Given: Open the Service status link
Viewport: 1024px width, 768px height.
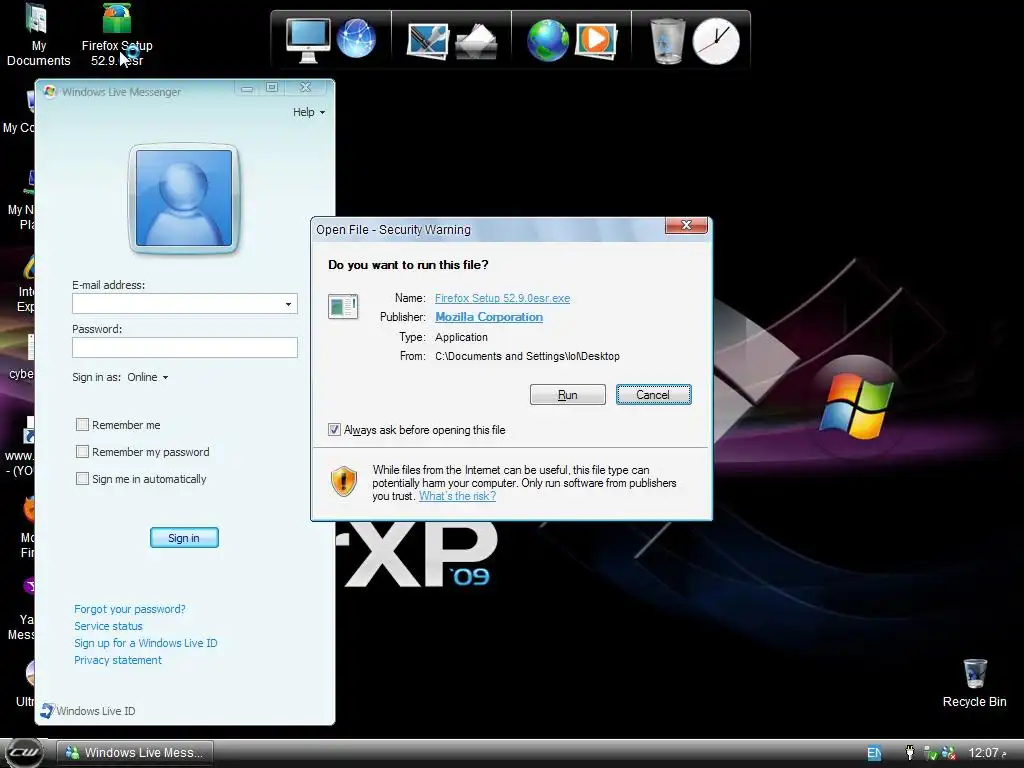Looking at the screenshot, I should coord(108,626).
